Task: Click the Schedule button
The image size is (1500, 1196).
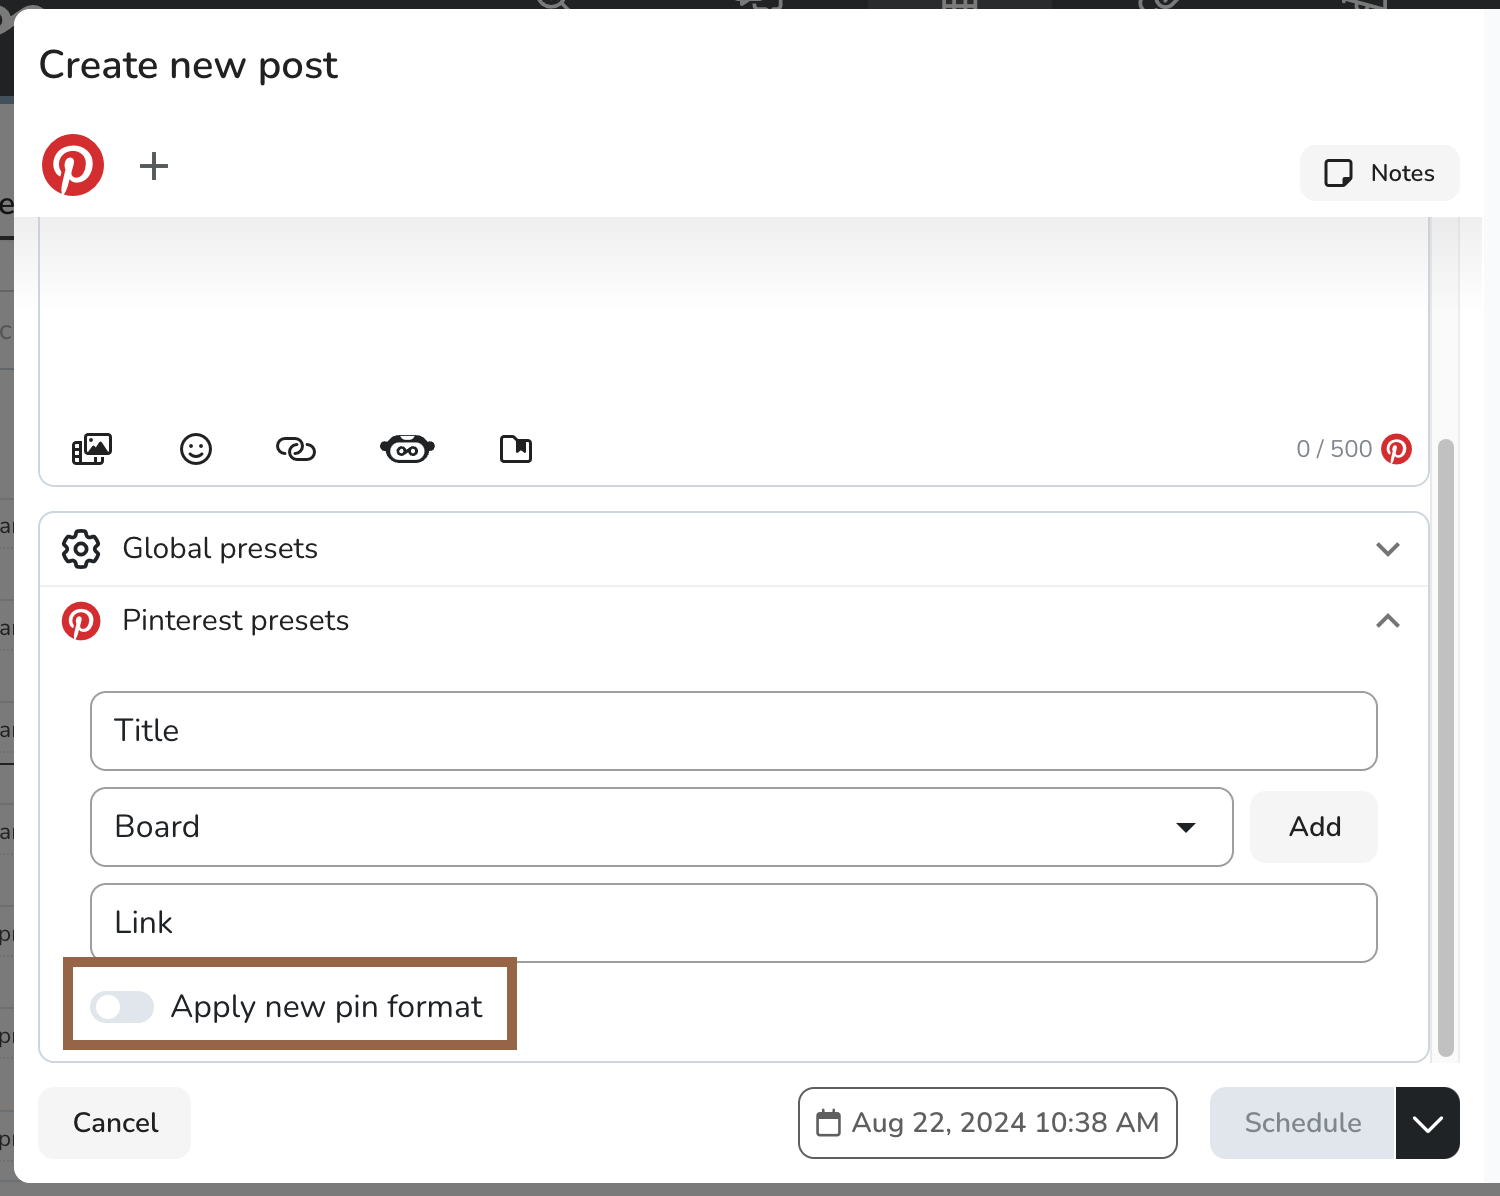Action: coord(1302,1123)
